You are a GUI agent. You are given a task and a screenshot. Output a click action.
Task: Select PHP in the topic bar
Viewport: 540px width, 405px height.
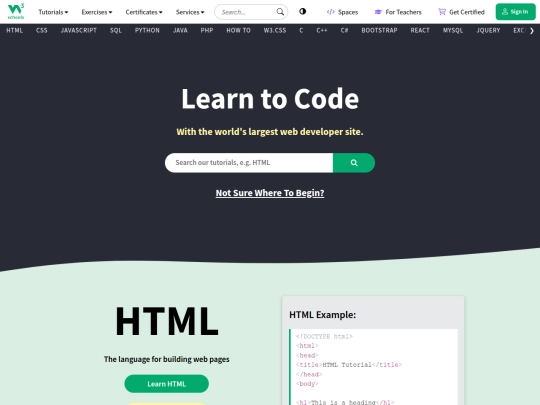(x=207, y=30)
